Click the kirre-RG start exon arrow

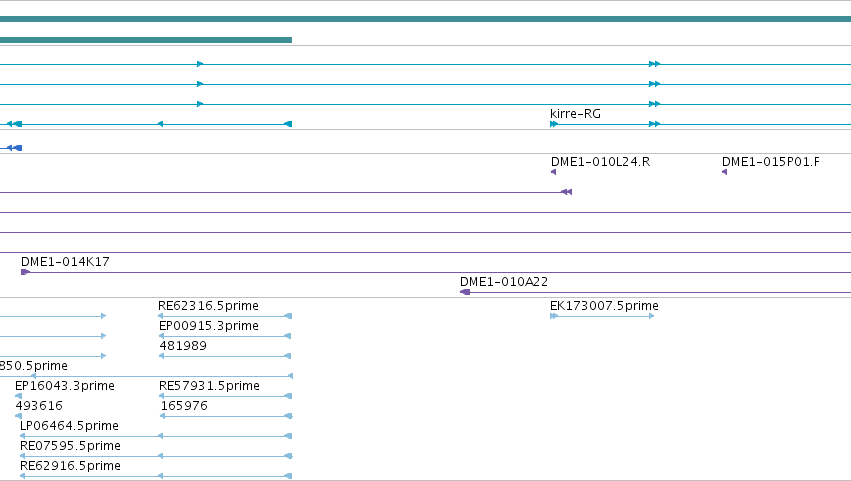click(554, 124)
